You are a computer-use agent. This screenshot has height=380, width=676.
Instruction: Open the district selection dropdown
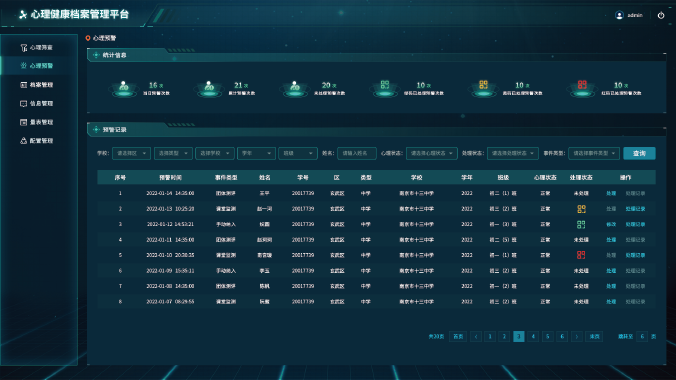(131, 153)
